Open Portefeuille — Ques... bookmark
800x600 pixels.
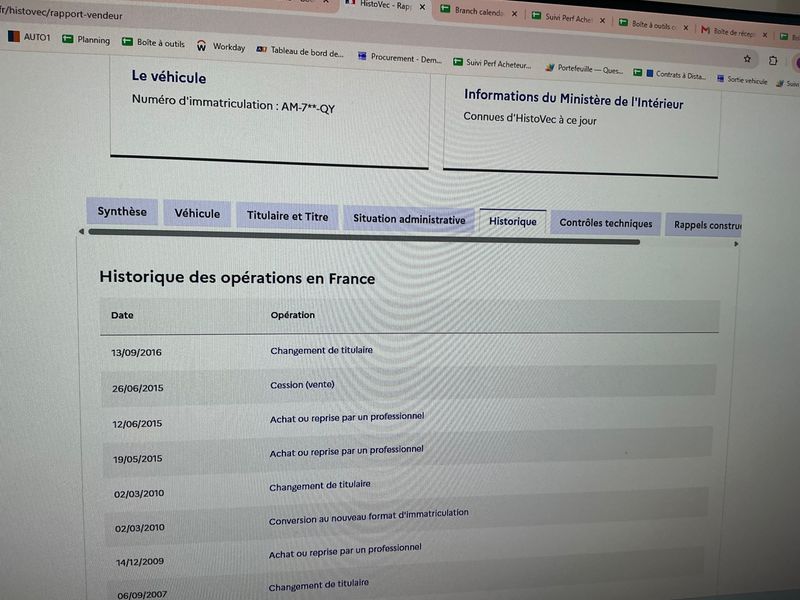[584, 69]
